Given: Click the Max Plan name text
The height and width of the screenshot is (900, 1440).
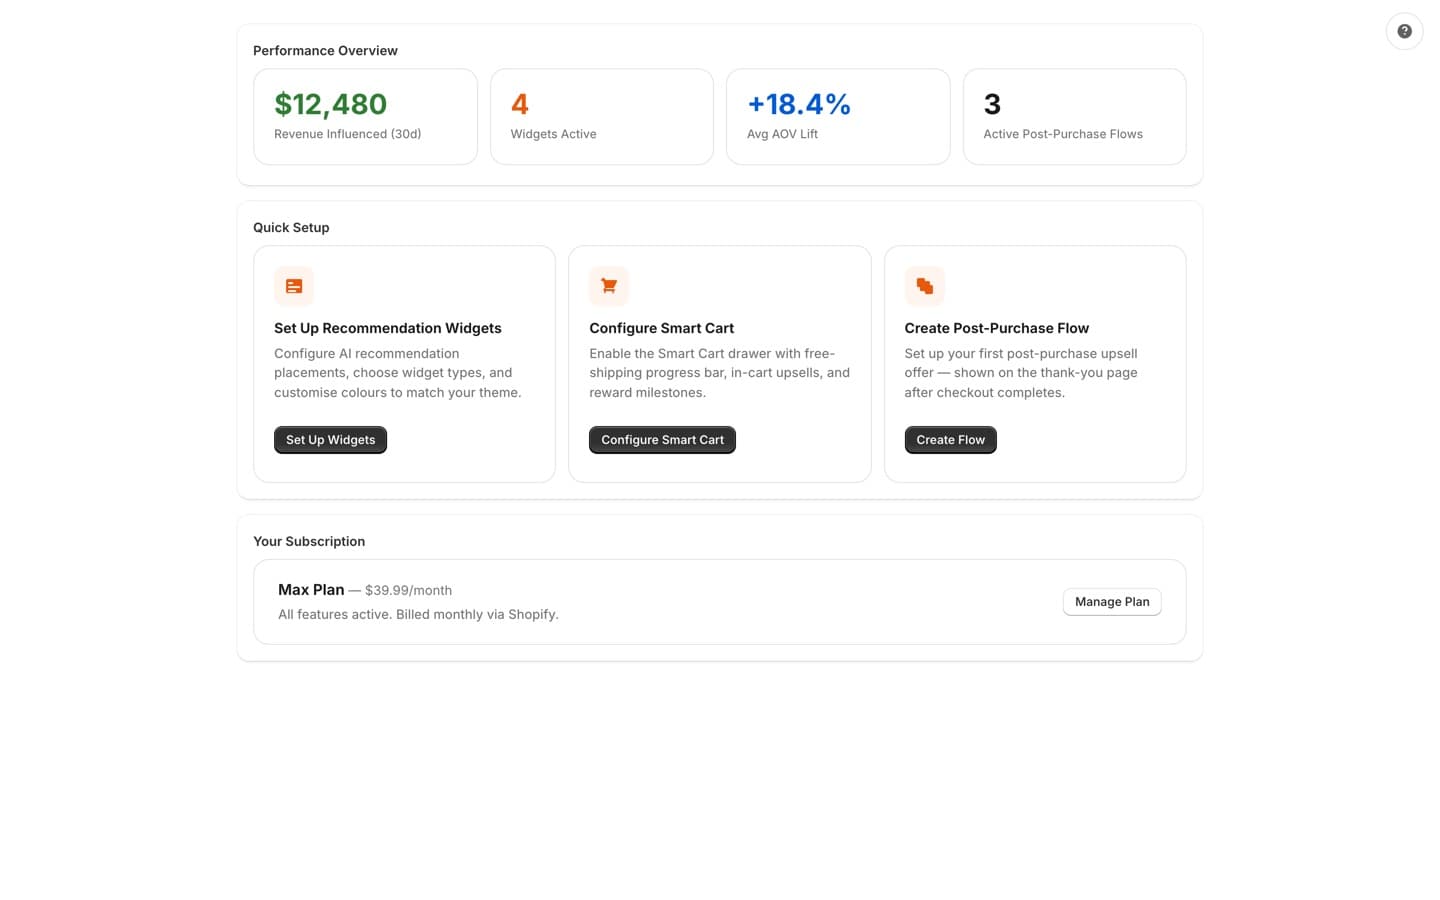Looking at the screenshot, I should tap(311, 590).
